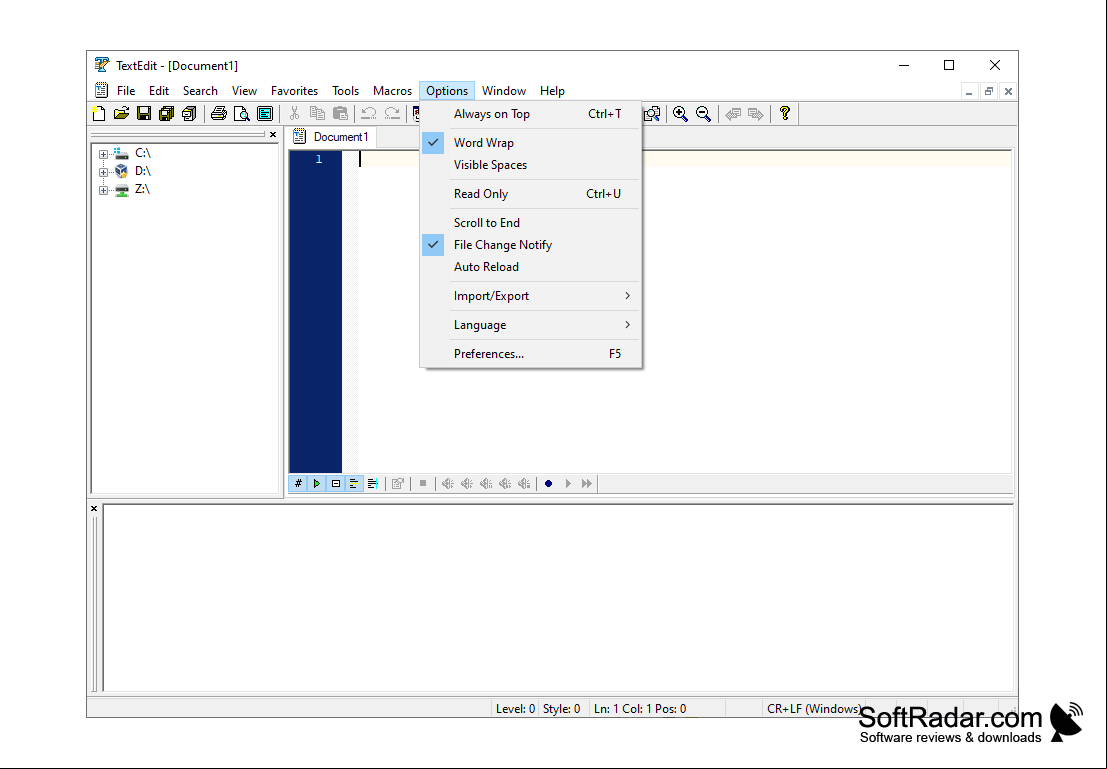The width and height of the screenshot is (1107, 769).
Task: Click the document properties icon in the editor toolbar
Action: point(398,484)
